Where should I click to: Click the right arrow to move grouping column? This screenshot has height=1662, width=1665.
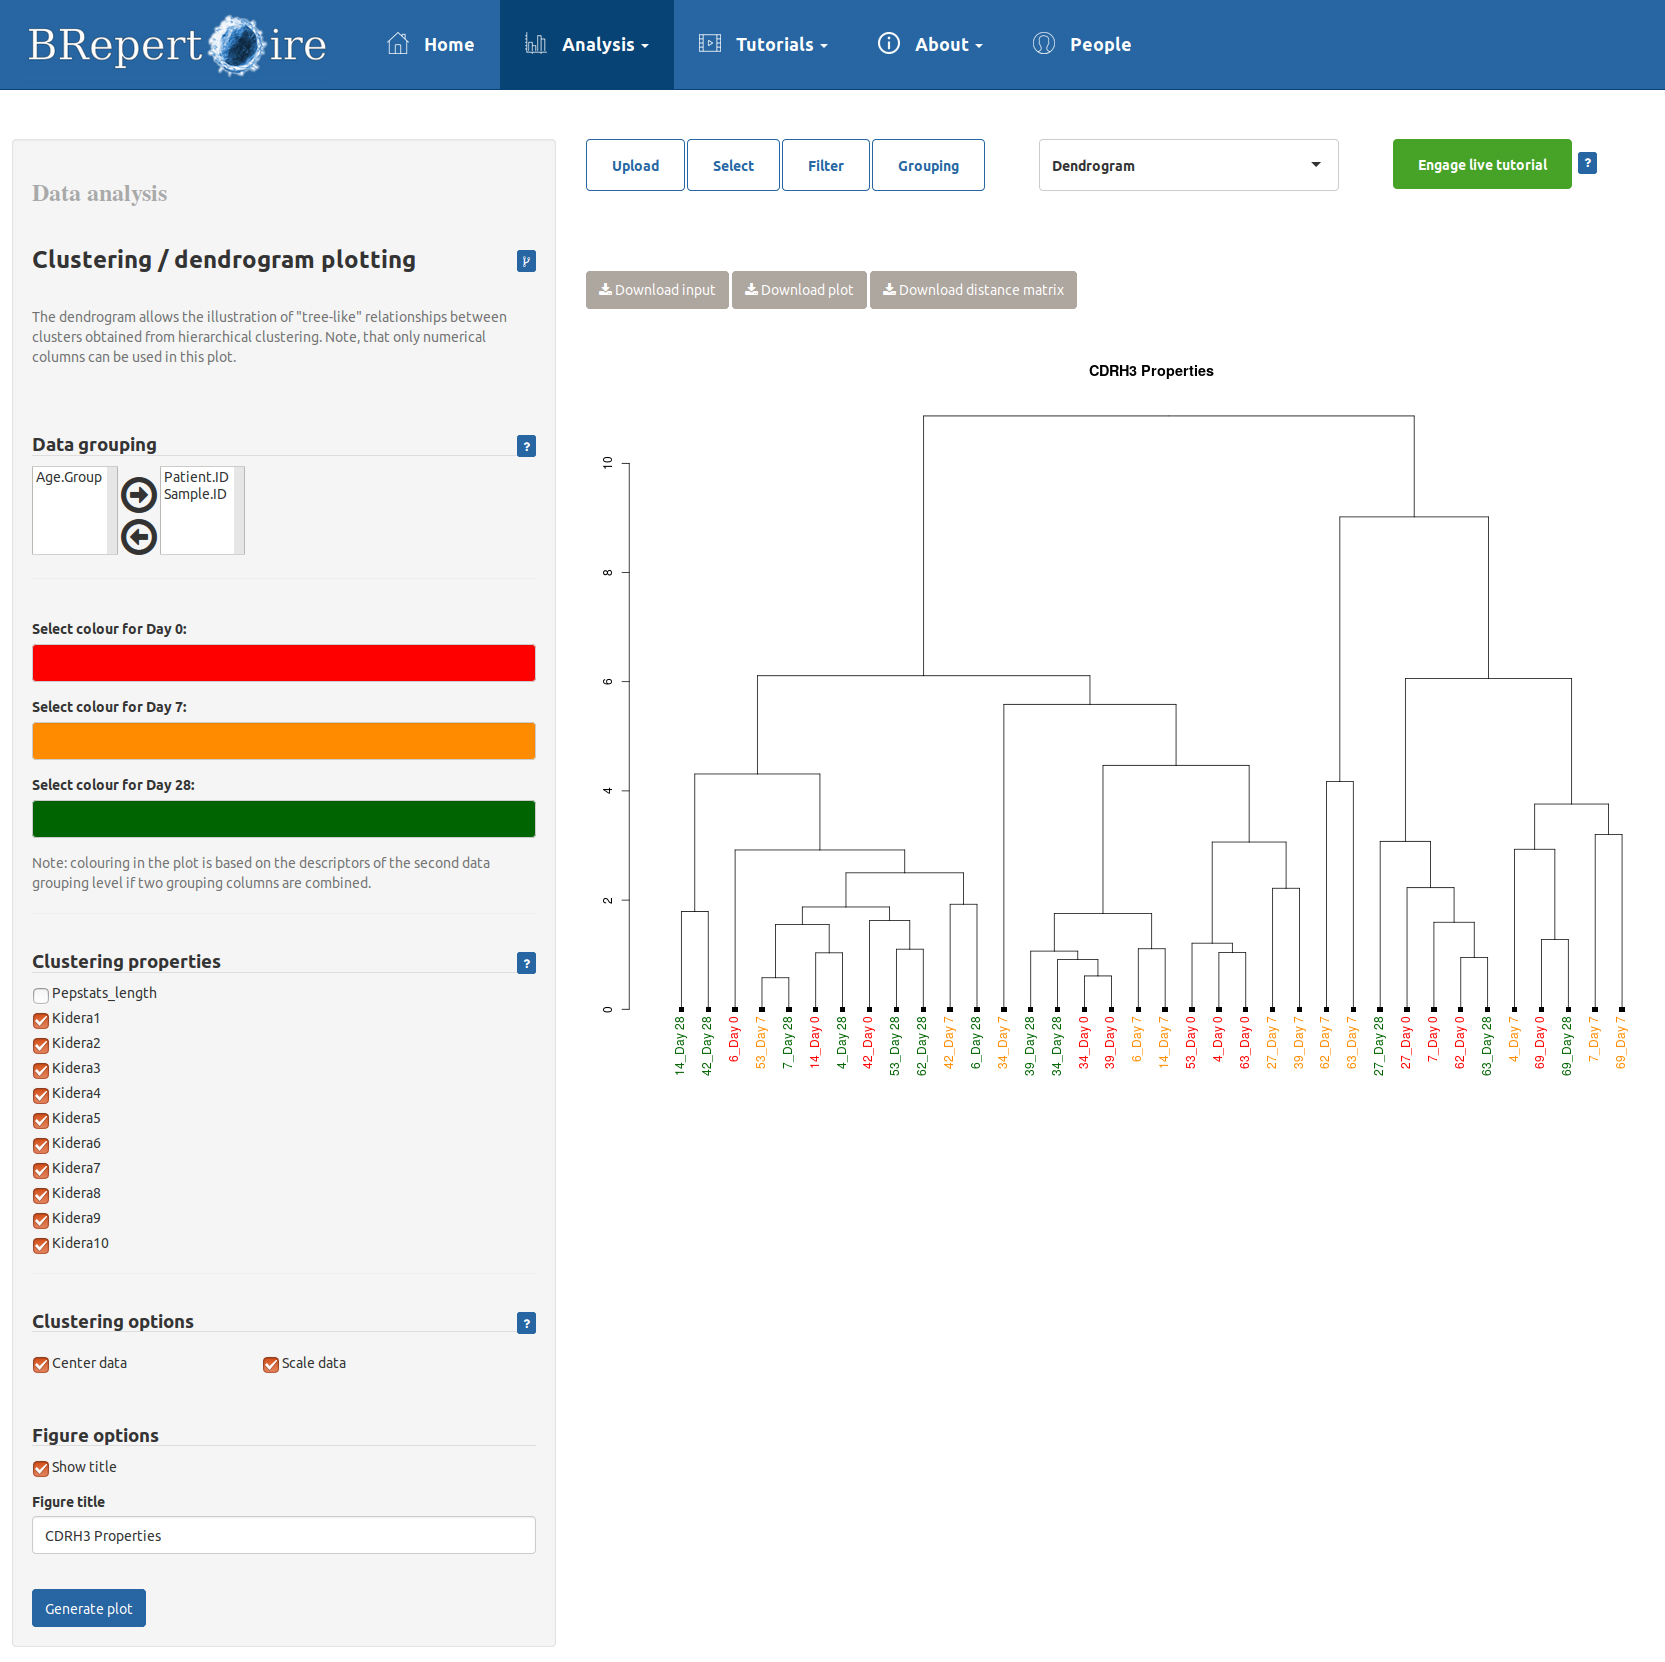[x=139, y=494]
